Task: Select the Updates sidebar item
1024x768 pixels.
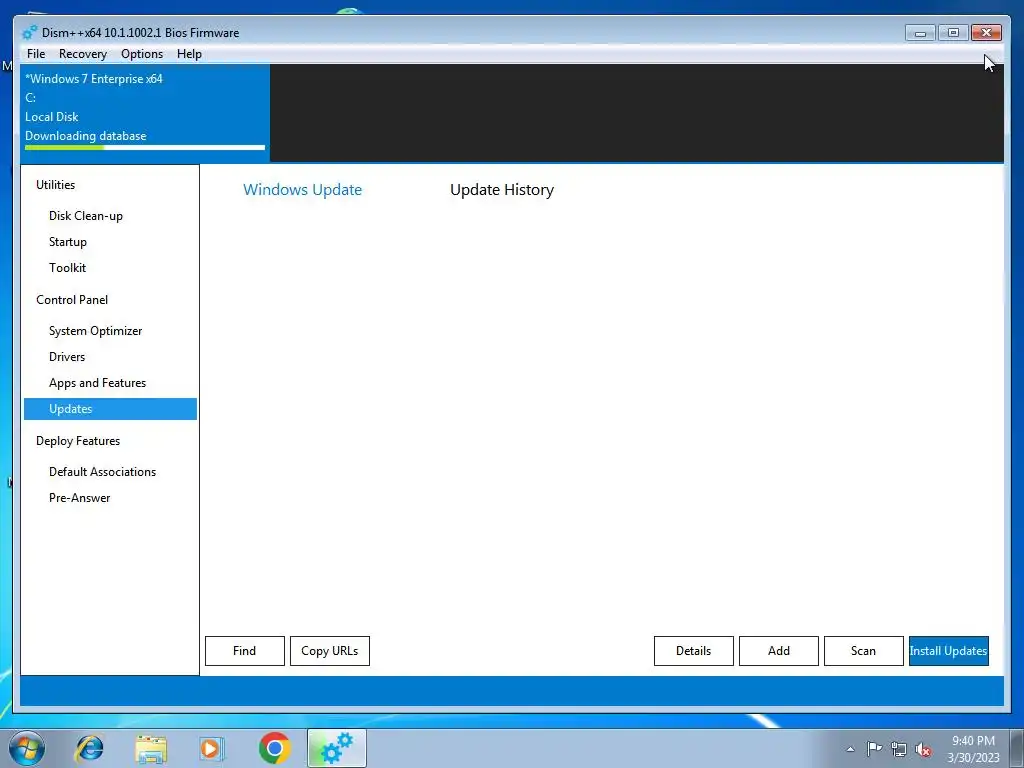Action: pos(110,409)
